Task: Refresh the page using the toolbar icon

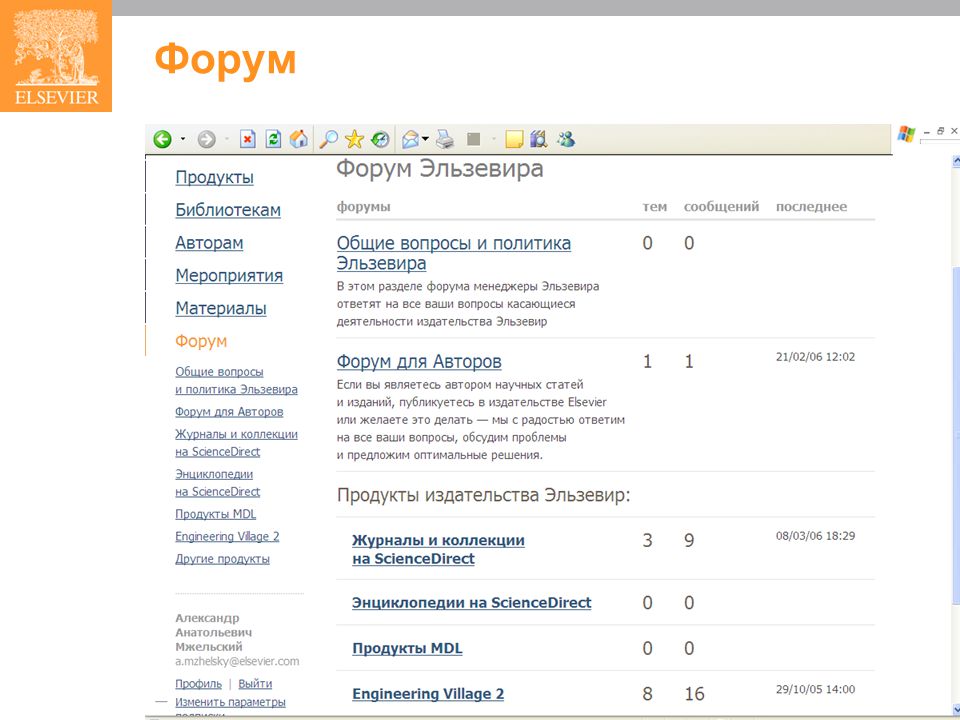Action: pos(273,140)
